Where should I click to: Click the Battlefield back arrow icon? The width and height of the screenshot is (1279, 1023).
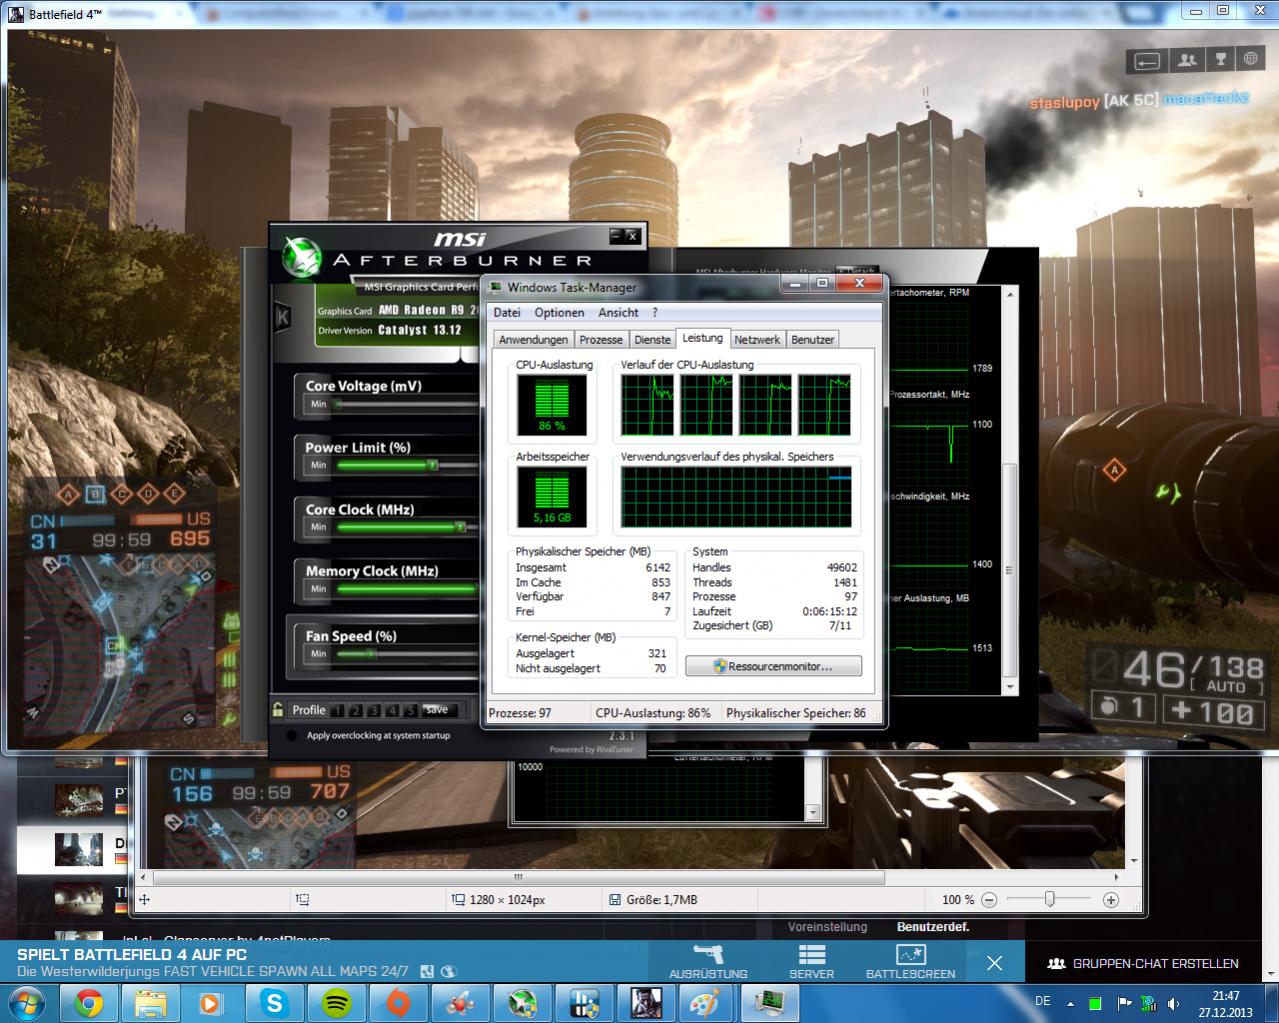[1146, 61]
